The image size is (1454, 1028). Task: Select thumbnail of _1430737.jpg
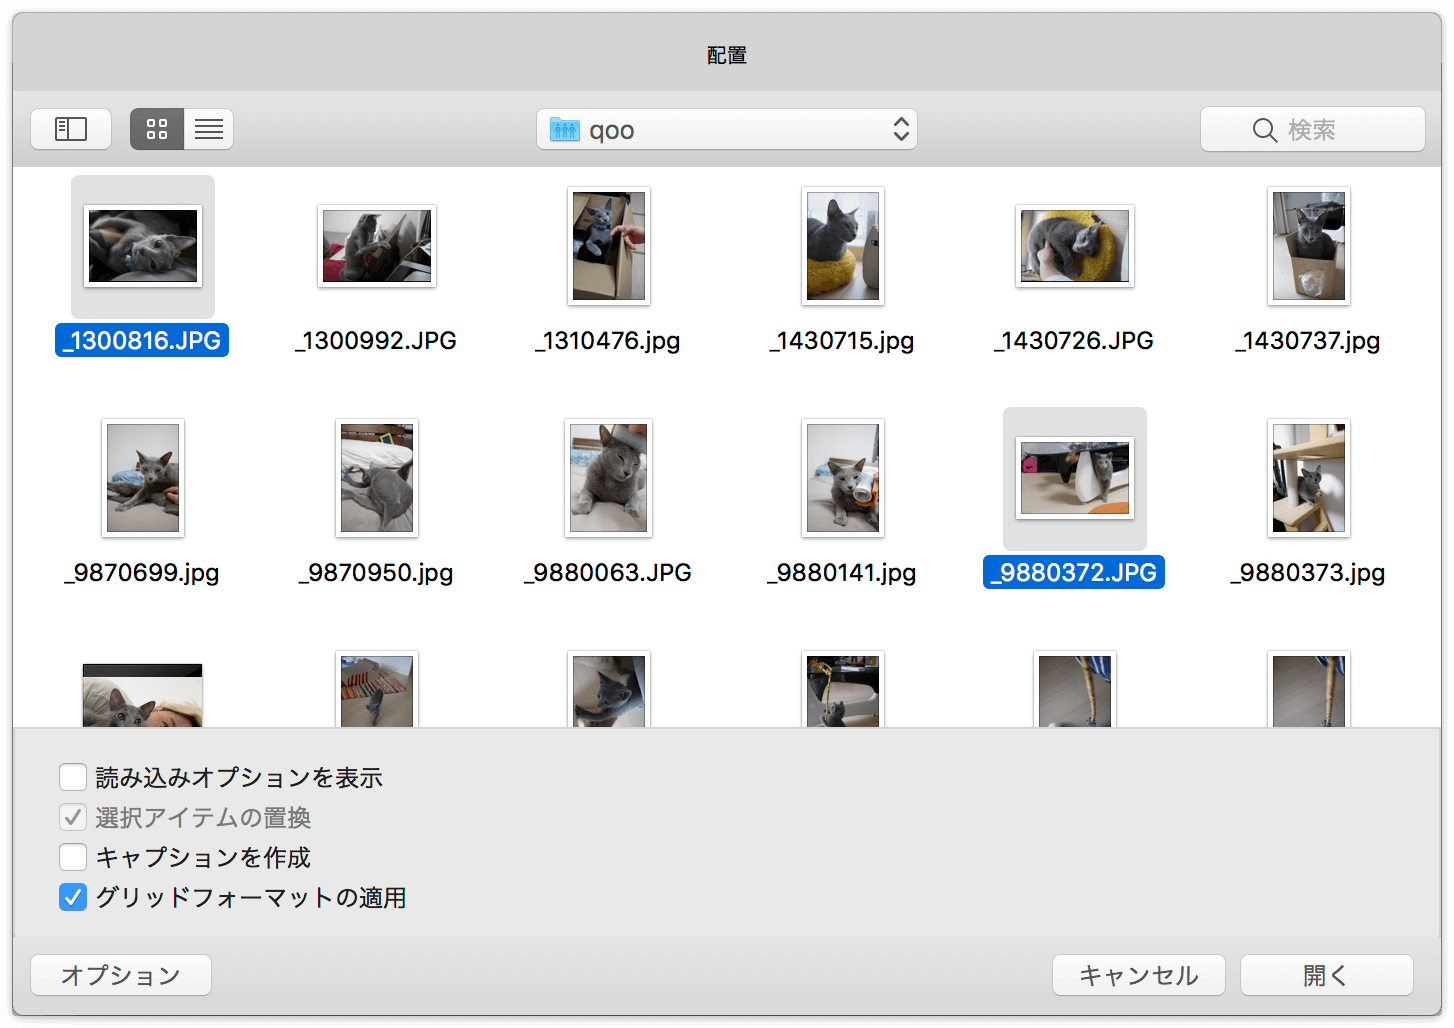[x=1309, y=246]
